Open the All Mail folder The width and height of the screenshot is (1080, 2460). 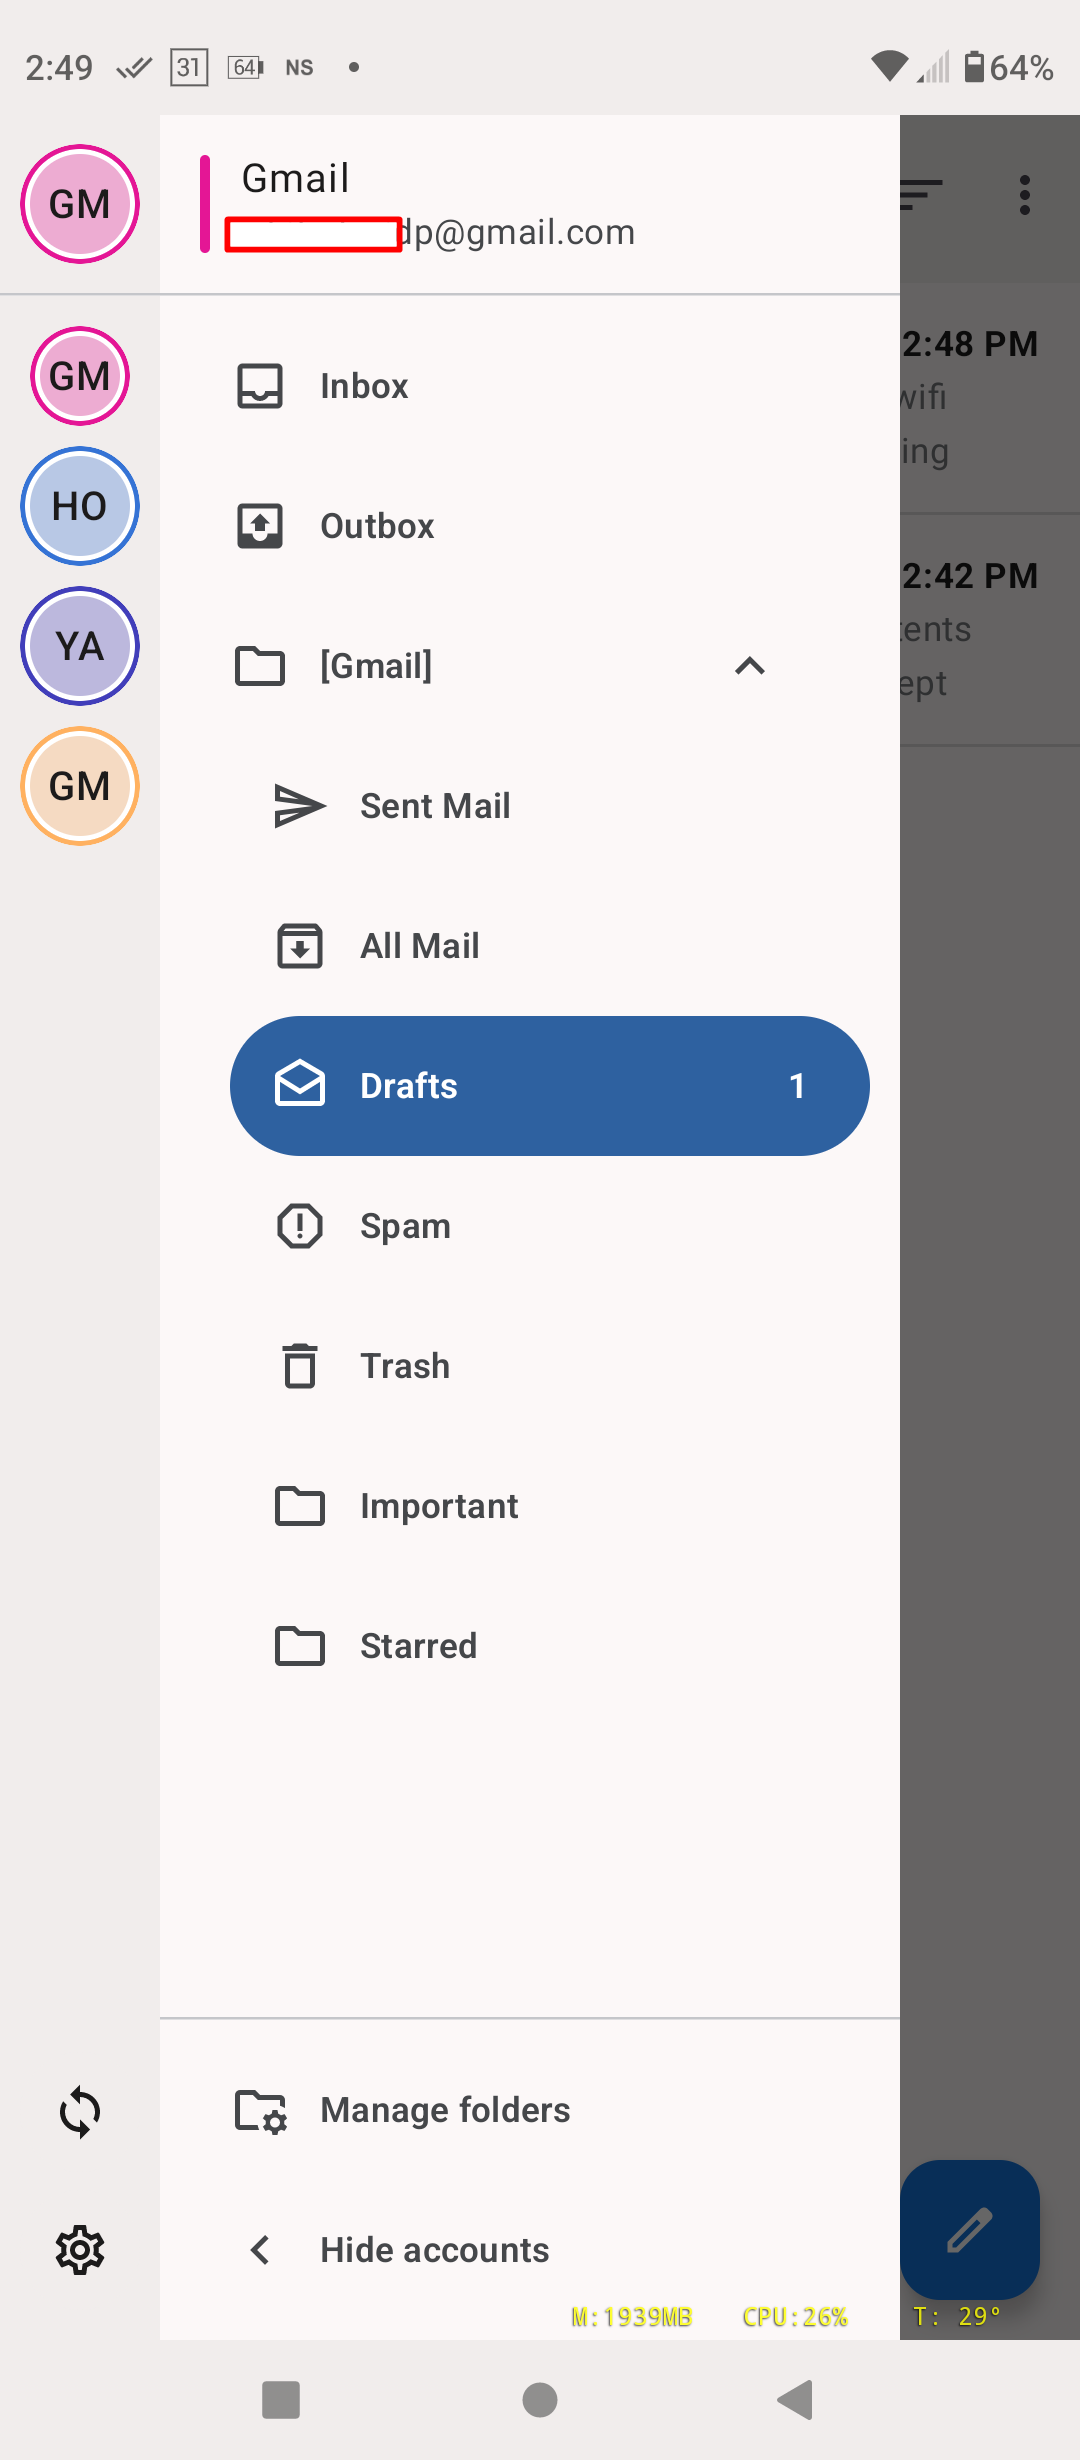coord(420,946)
